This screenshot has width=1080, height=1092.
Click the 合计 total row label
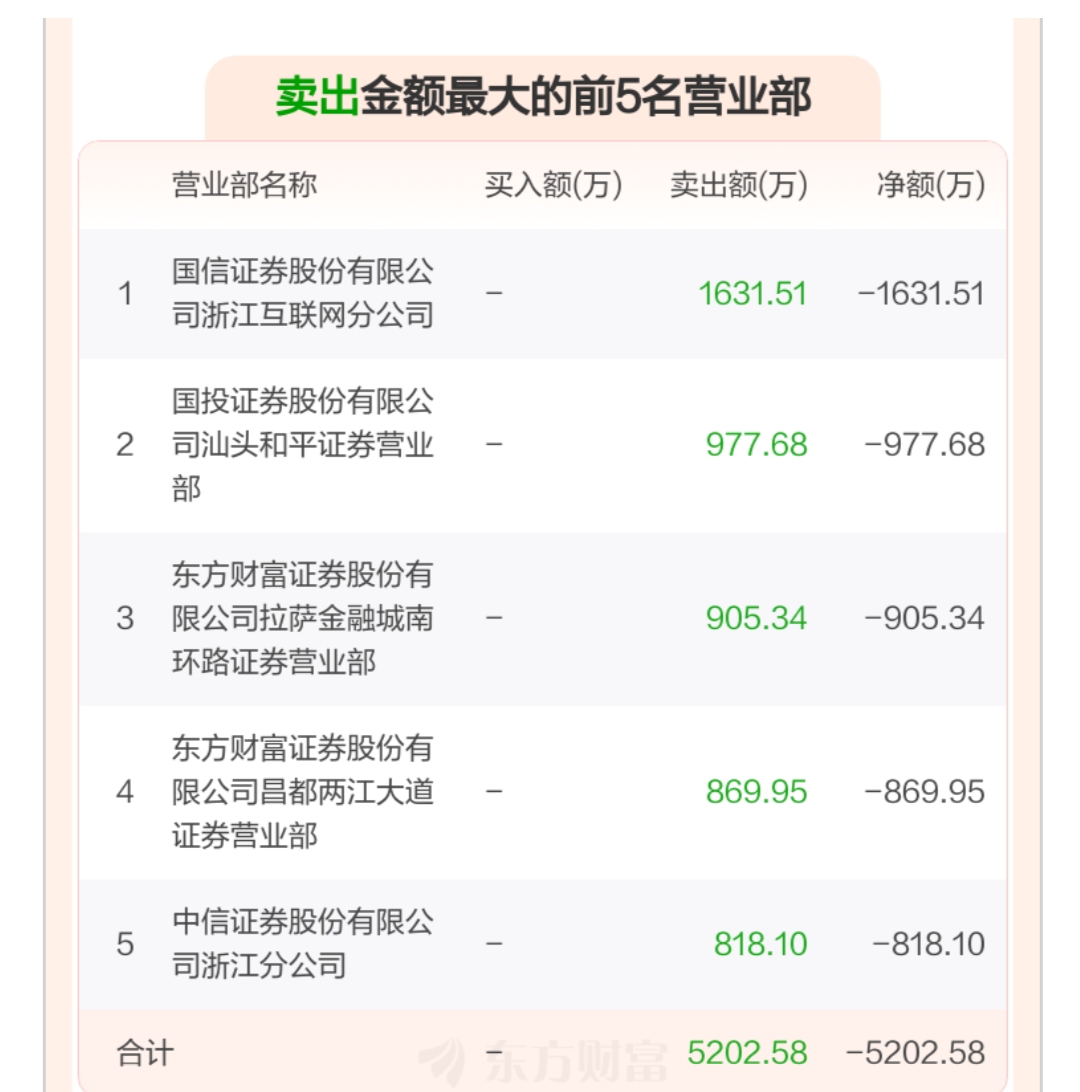tap(145, 1053)
